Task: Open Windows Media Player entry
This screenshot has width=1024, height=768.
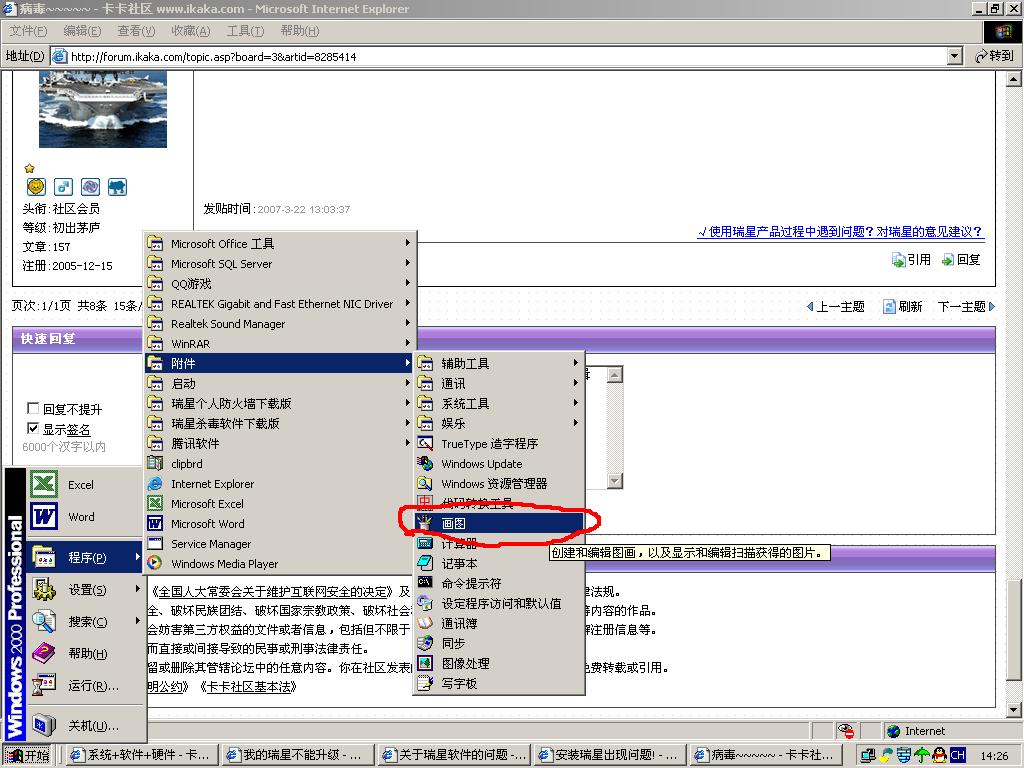Action: point(280,564)
